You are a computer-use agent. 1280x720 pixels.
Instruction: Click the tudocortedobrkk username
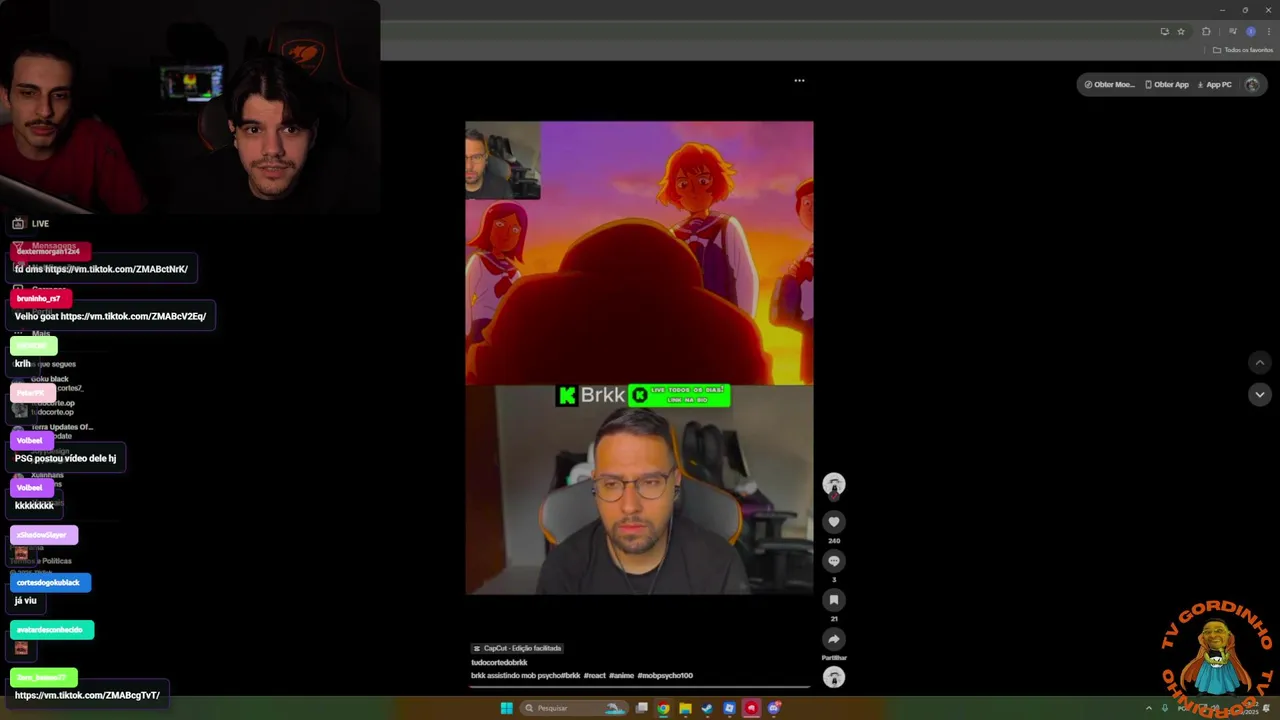click(499, 662)
